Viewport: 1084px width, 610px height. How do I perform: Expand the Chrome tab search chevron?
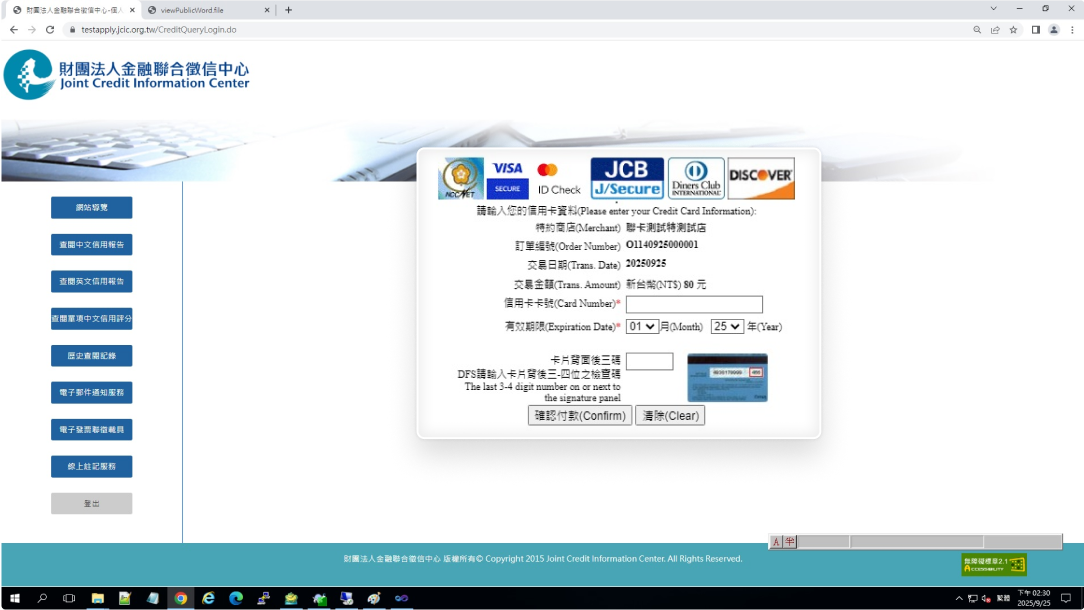tap(993, 9)
